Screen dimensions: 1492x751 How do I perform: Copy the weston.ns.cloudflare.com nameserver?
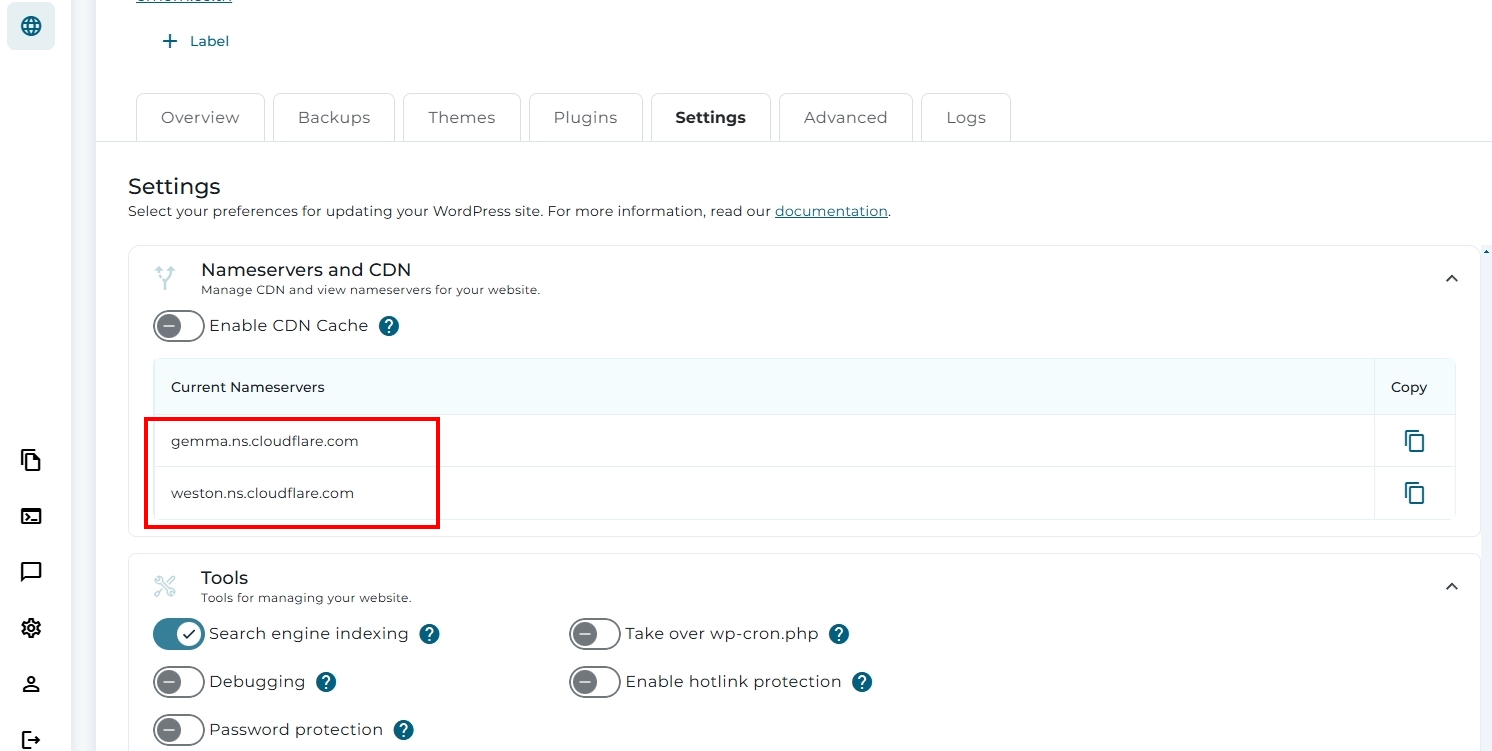click(1414, 493)
